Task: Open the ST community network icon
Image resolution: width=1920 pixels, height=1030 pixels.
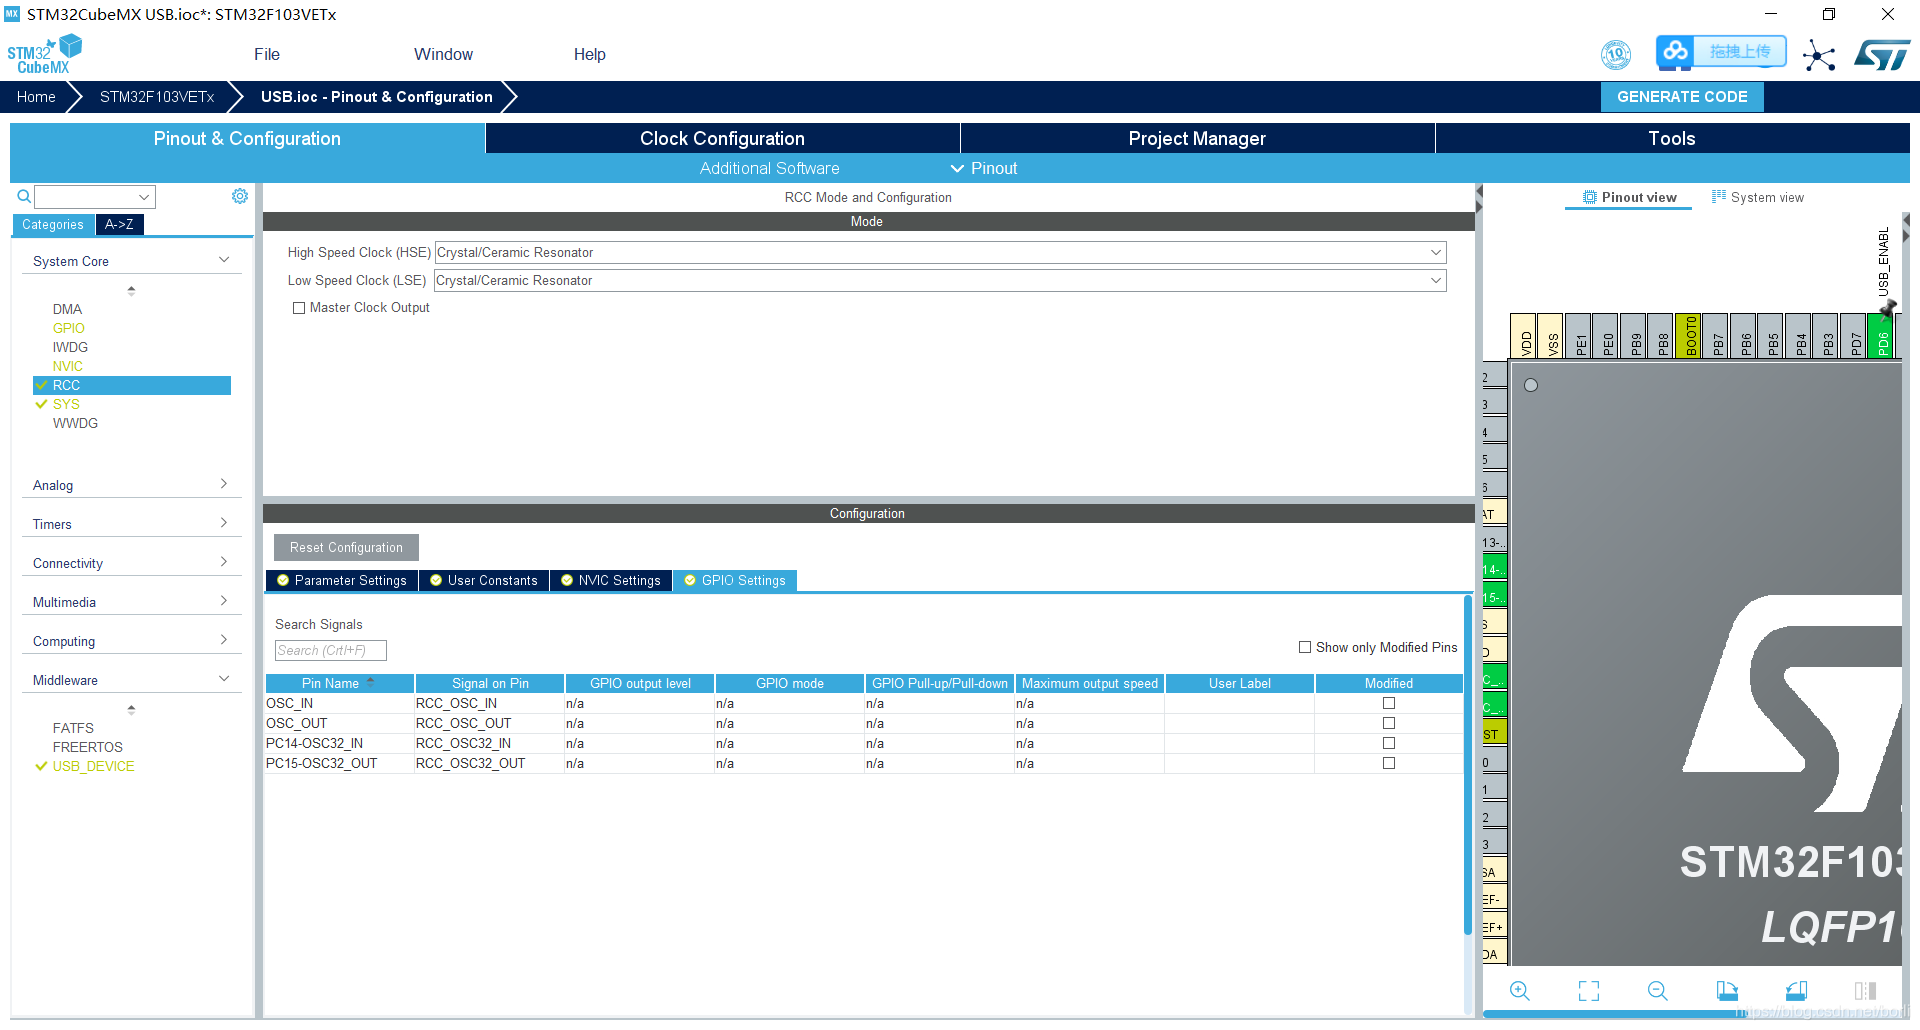Action: [x=1819, y=55]
